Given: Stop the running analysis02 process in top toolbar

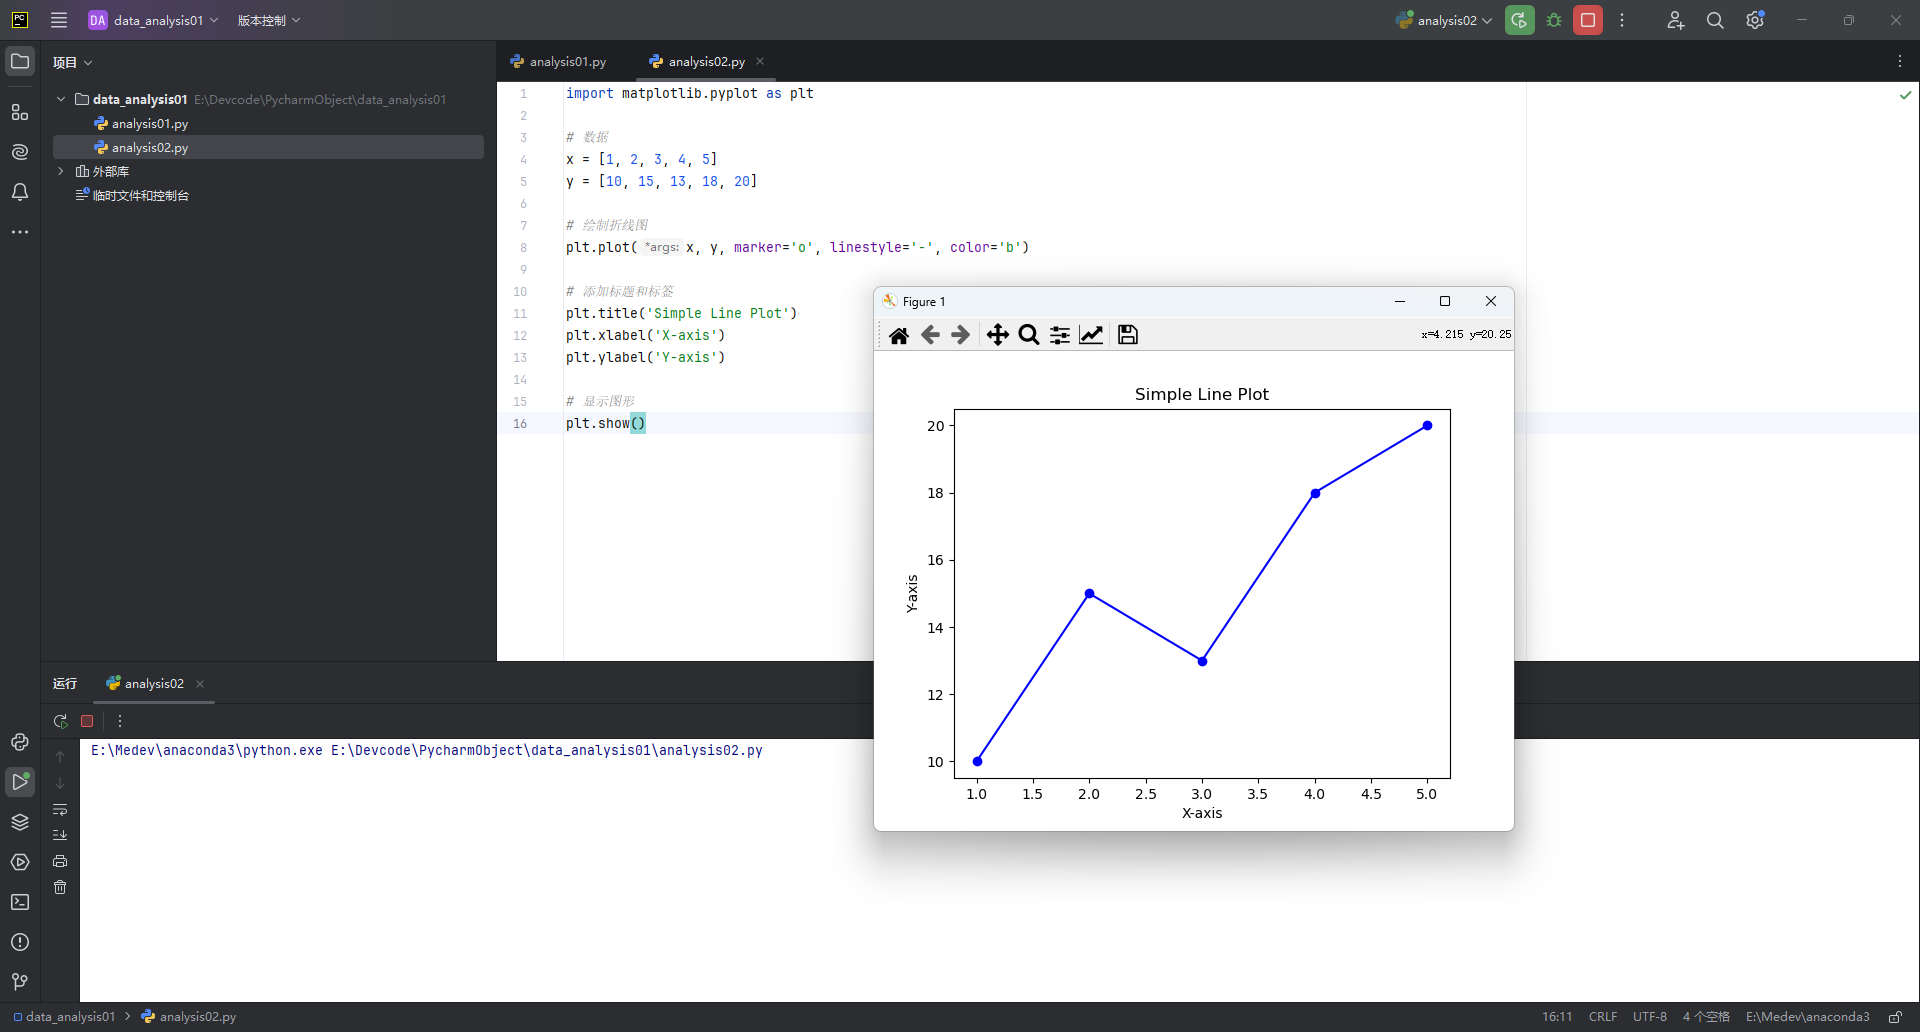Looking at the screenshot, I should 1588,20.
